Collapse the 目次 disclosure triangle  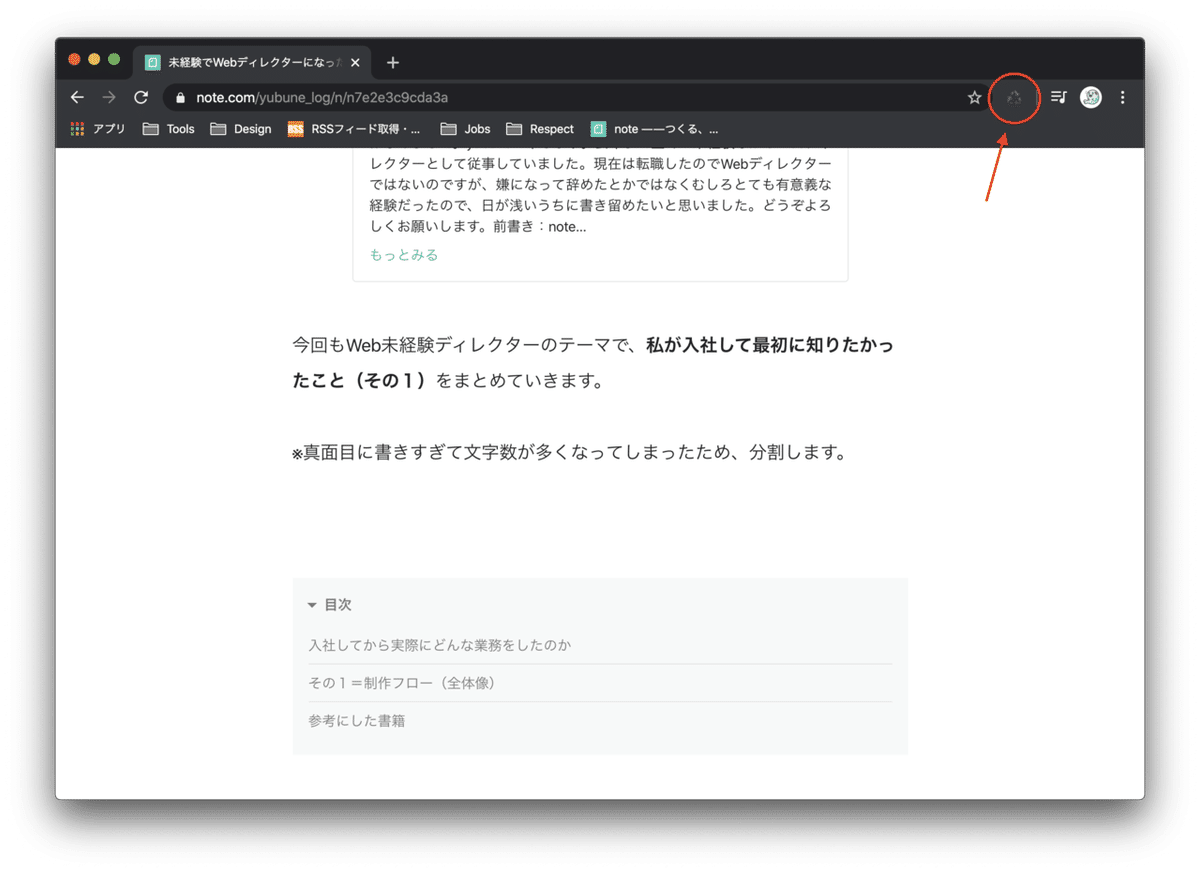click(x=311, y=604)
